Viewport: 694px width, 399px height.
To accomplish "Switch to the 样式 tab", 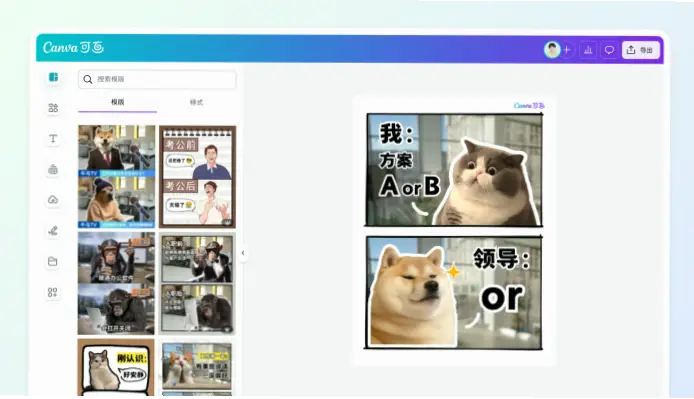I will (x=196, y=102).
